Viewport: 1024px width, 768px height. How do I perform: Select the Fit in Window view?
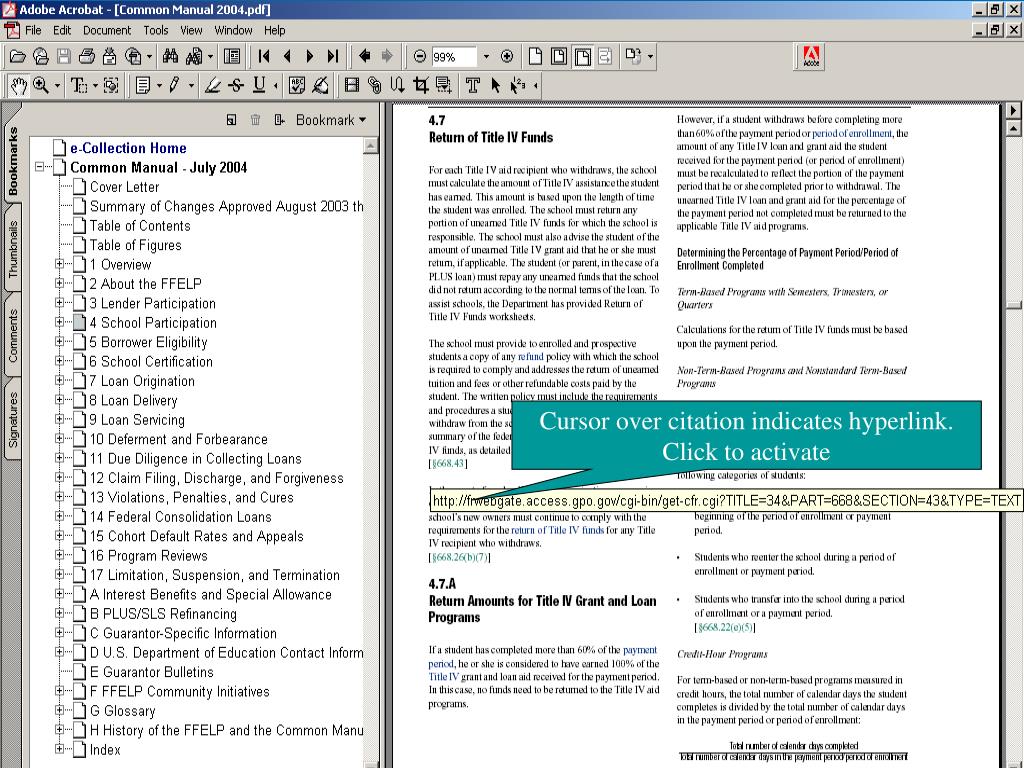(x=559, y=57)
